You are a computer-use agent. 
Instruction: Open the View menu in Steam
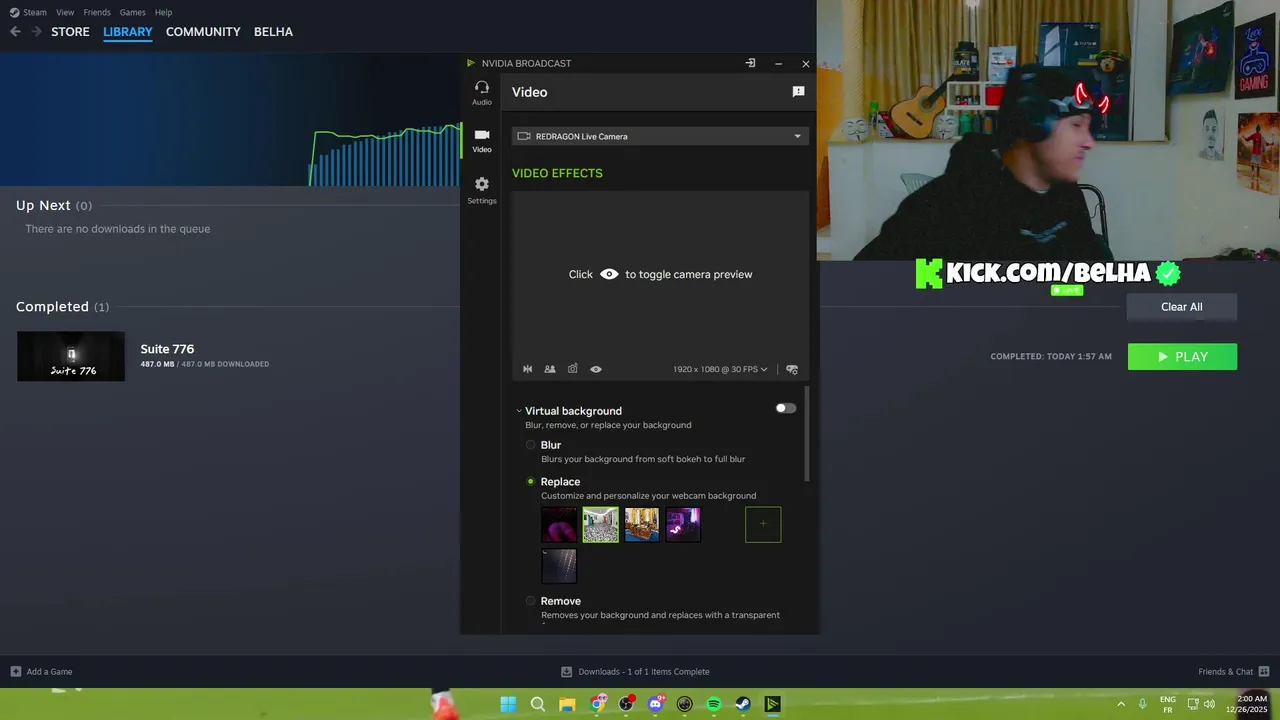pyautogui.click(x=65, y=12)
